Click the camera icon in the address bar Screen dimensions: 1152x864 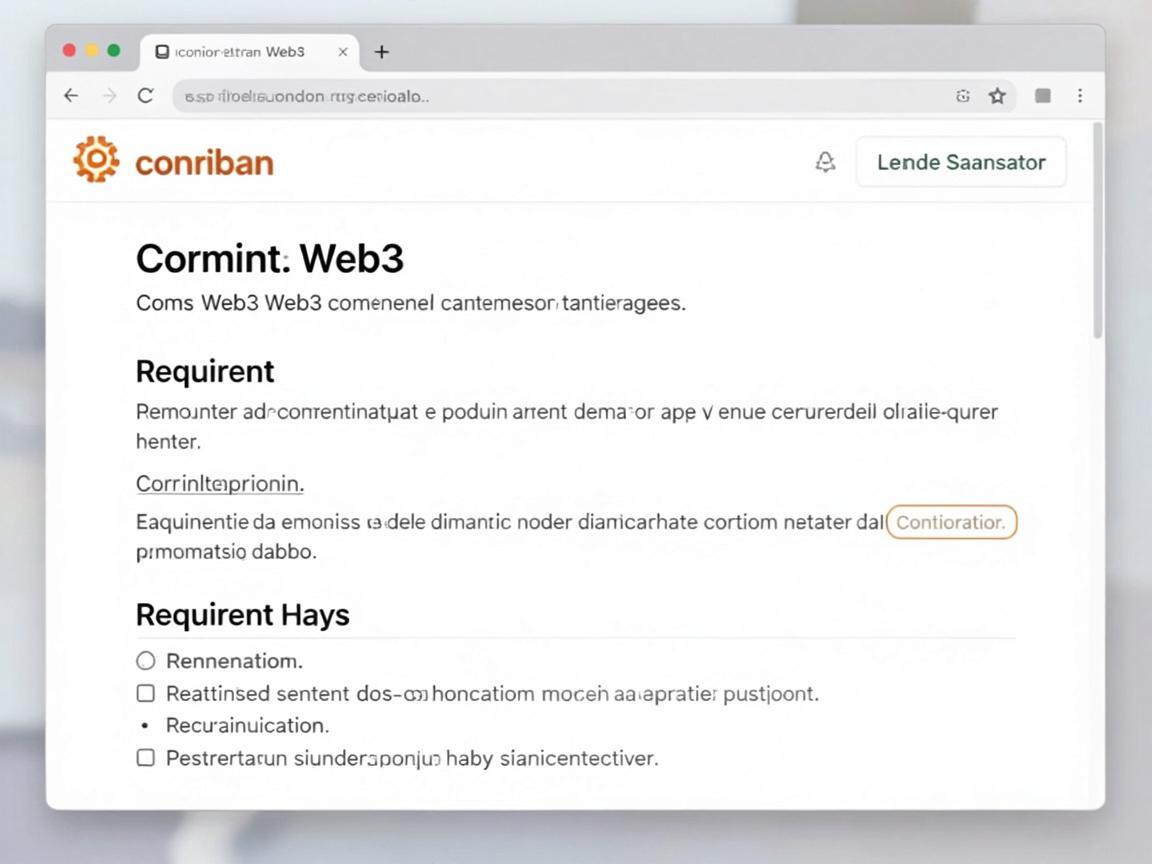pyautogui.click(x=962, y=96)
